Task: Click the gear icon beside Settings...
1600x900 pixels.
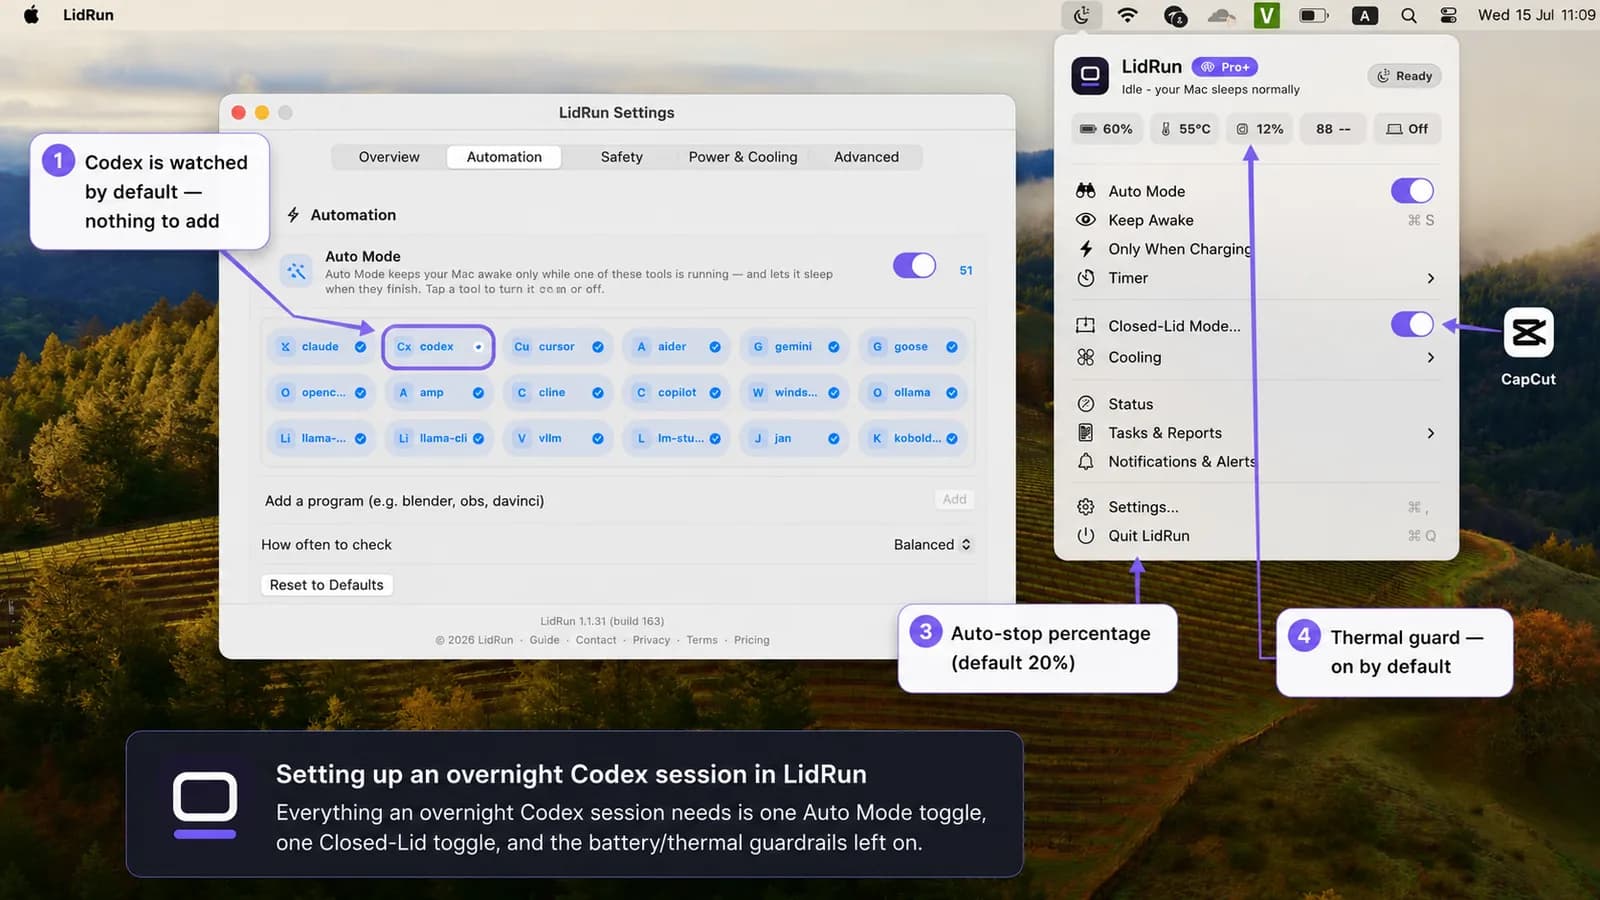Action: pos(1085,507)
